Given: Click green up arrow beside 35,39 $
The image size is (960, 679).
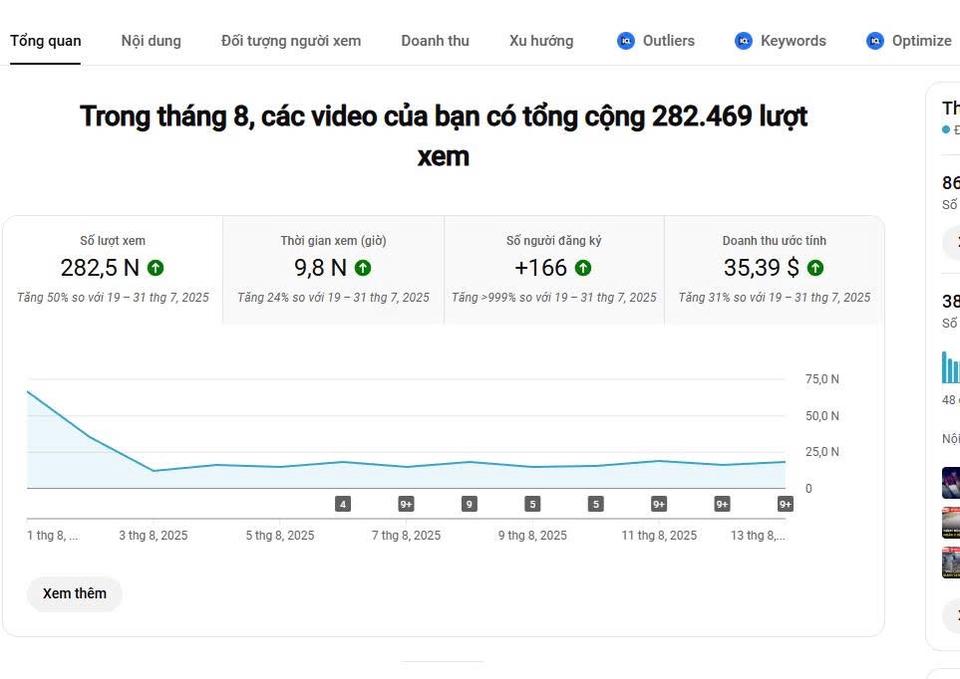Looking at the screenshot, I should pyautogui.click(x=816, y=268).
